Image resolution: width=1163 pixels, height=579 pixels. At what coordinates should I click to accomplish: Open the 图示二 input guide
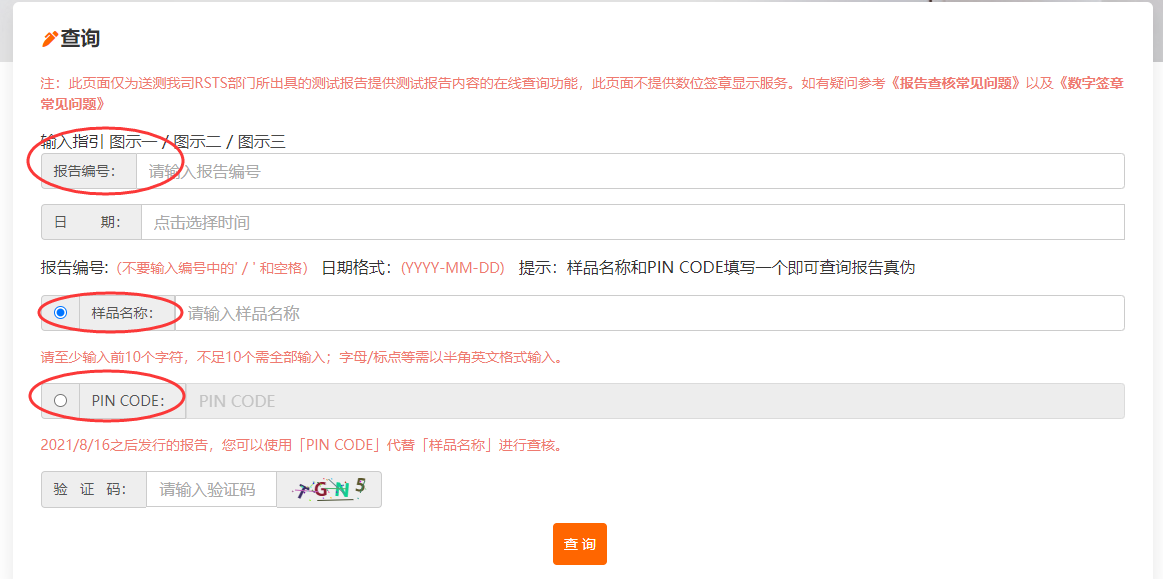pyautogui.click(x=195, y=141)
